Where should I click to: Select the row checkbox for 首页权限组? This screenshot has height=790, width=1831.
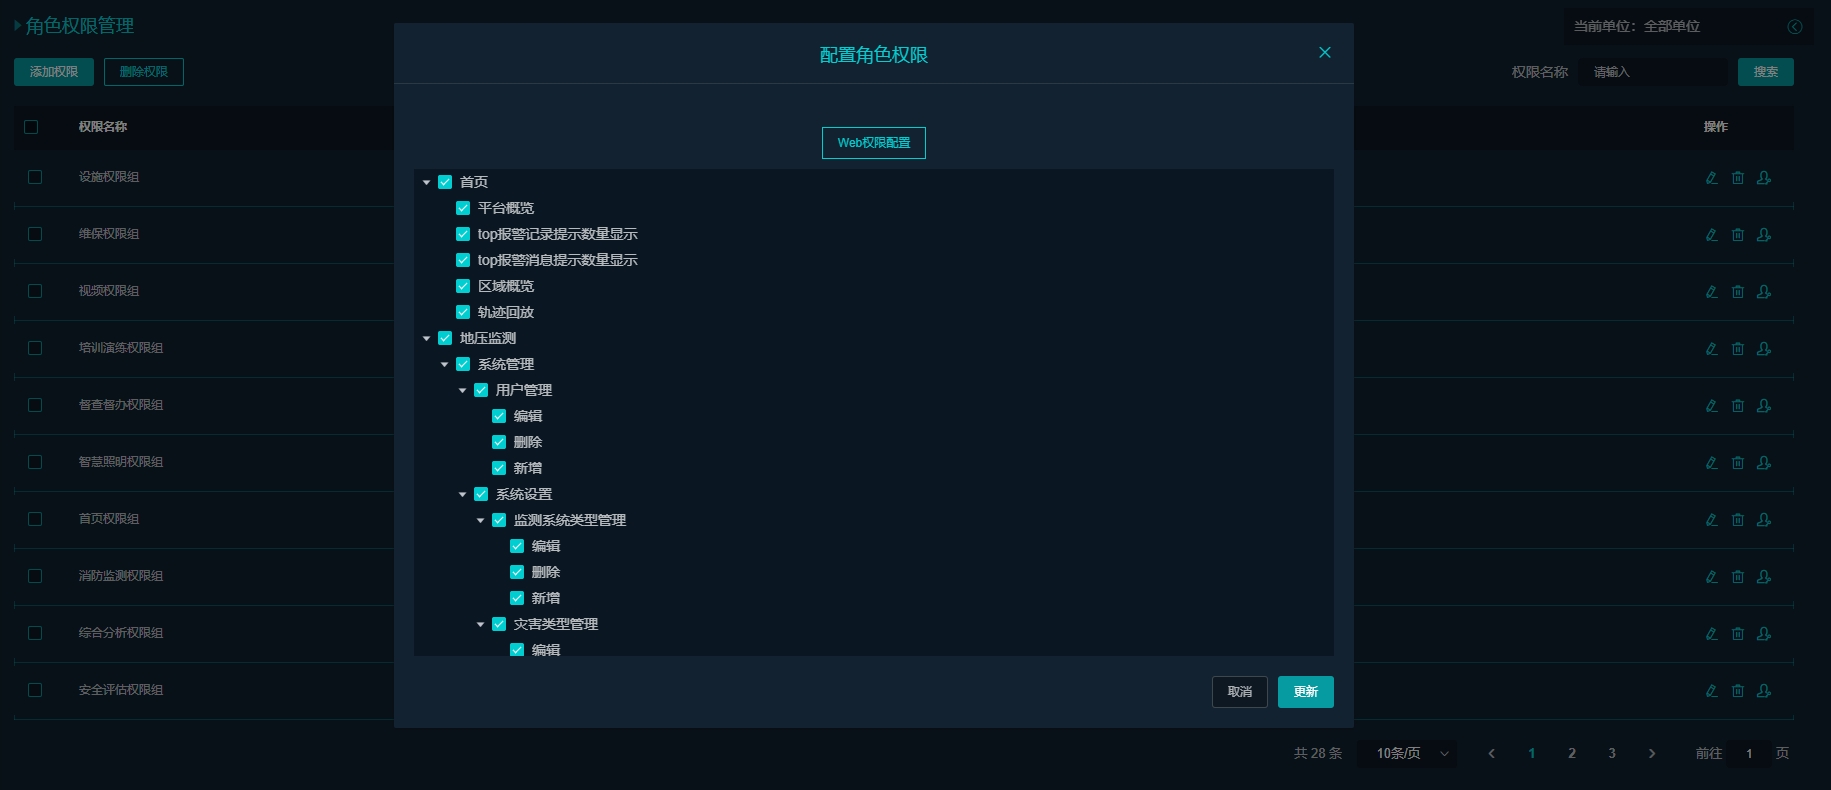pyautogui.click(x=35, y=519)
